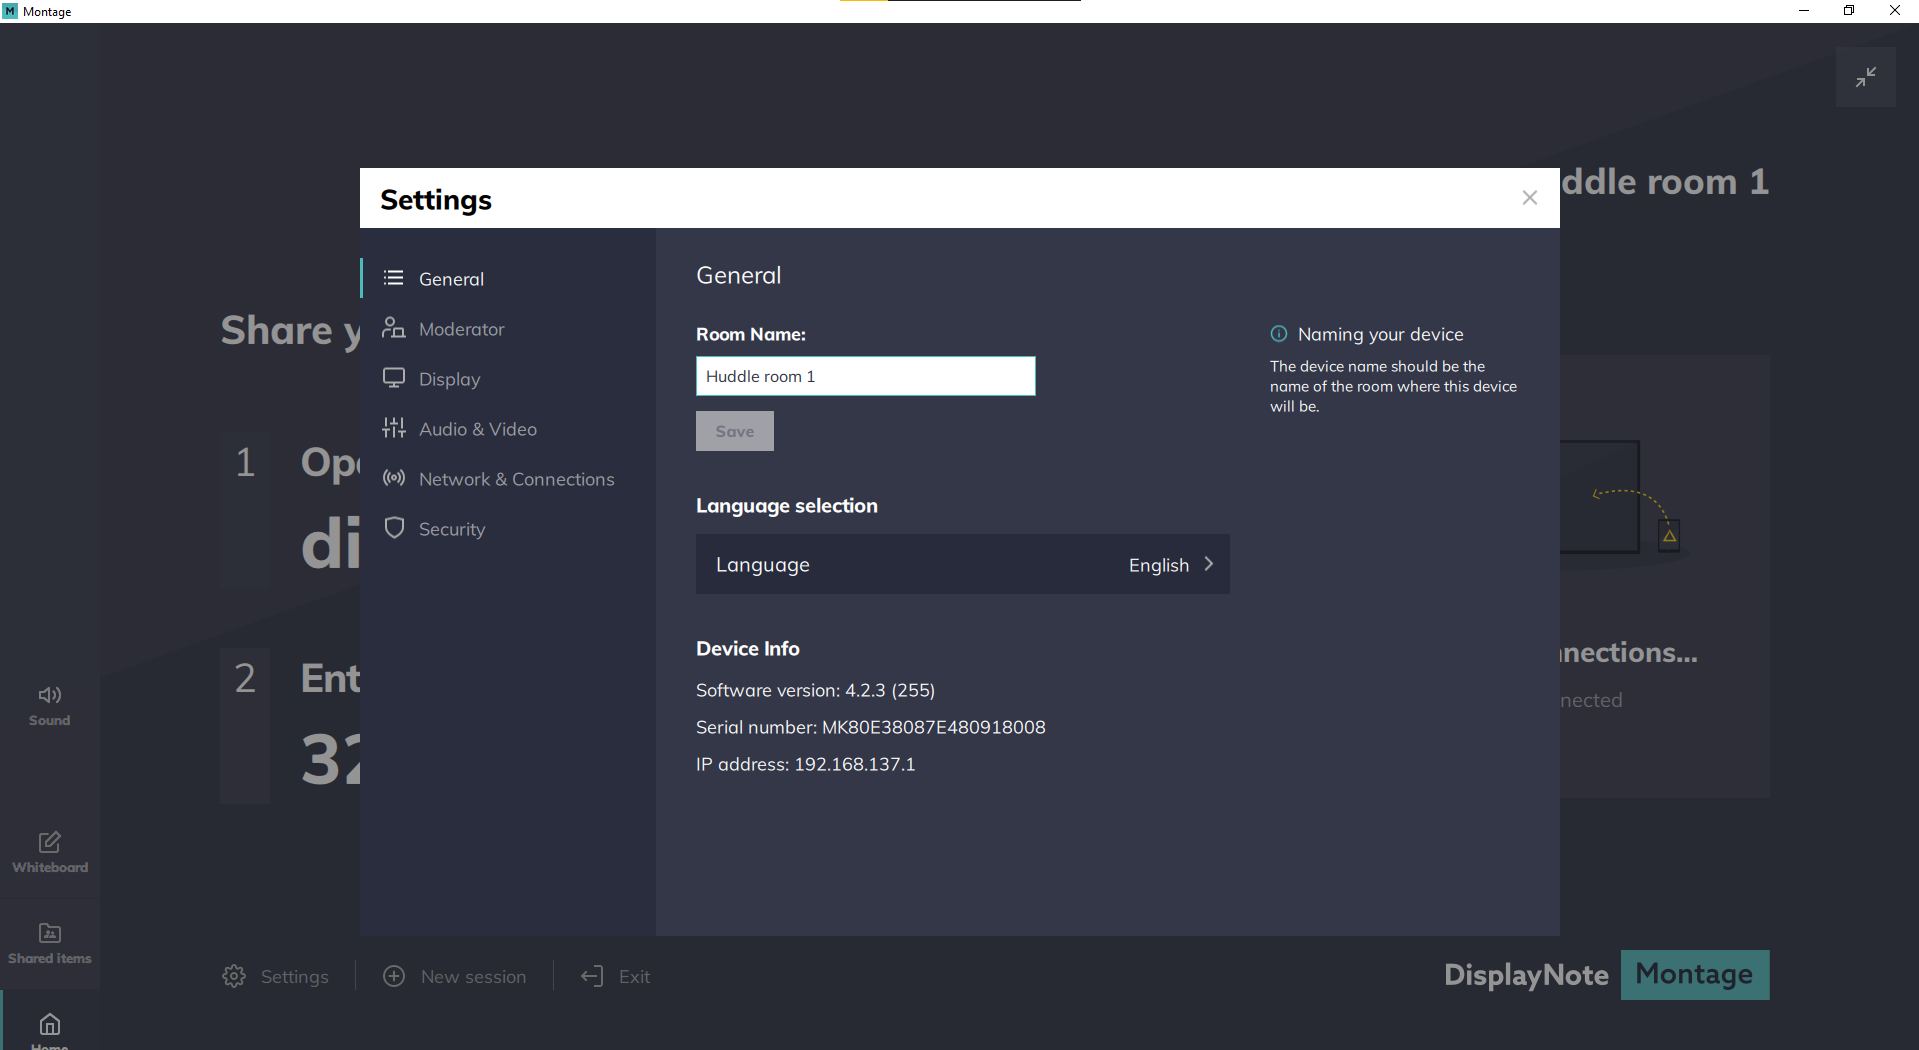Screen dimensions: 1919x1050
Task: Click the Network broadcast icon
Action: click(x=394, y=478)
